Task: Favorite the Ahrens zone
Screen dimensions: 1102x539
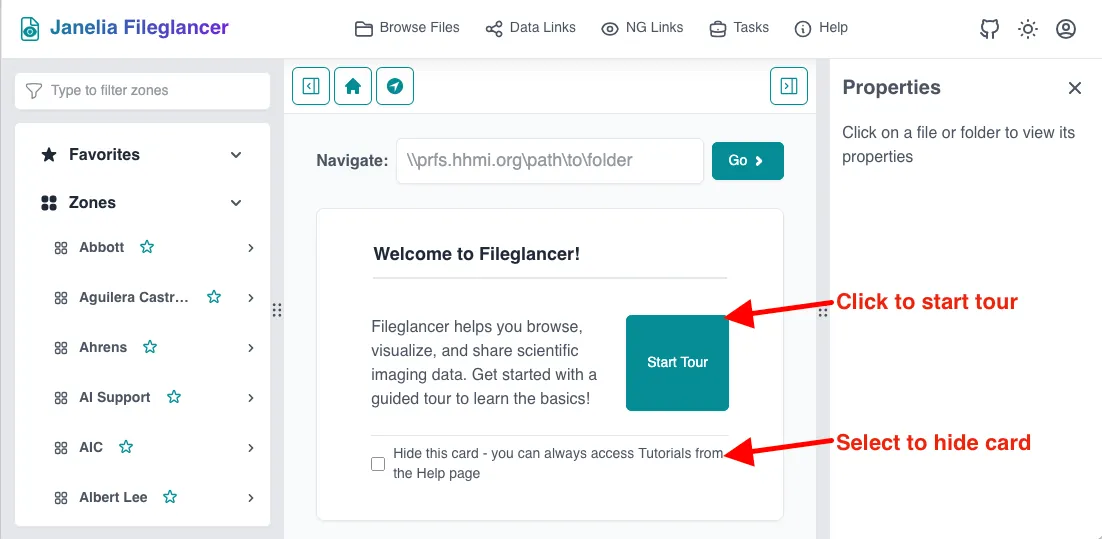Action: [x=149, y=347]
